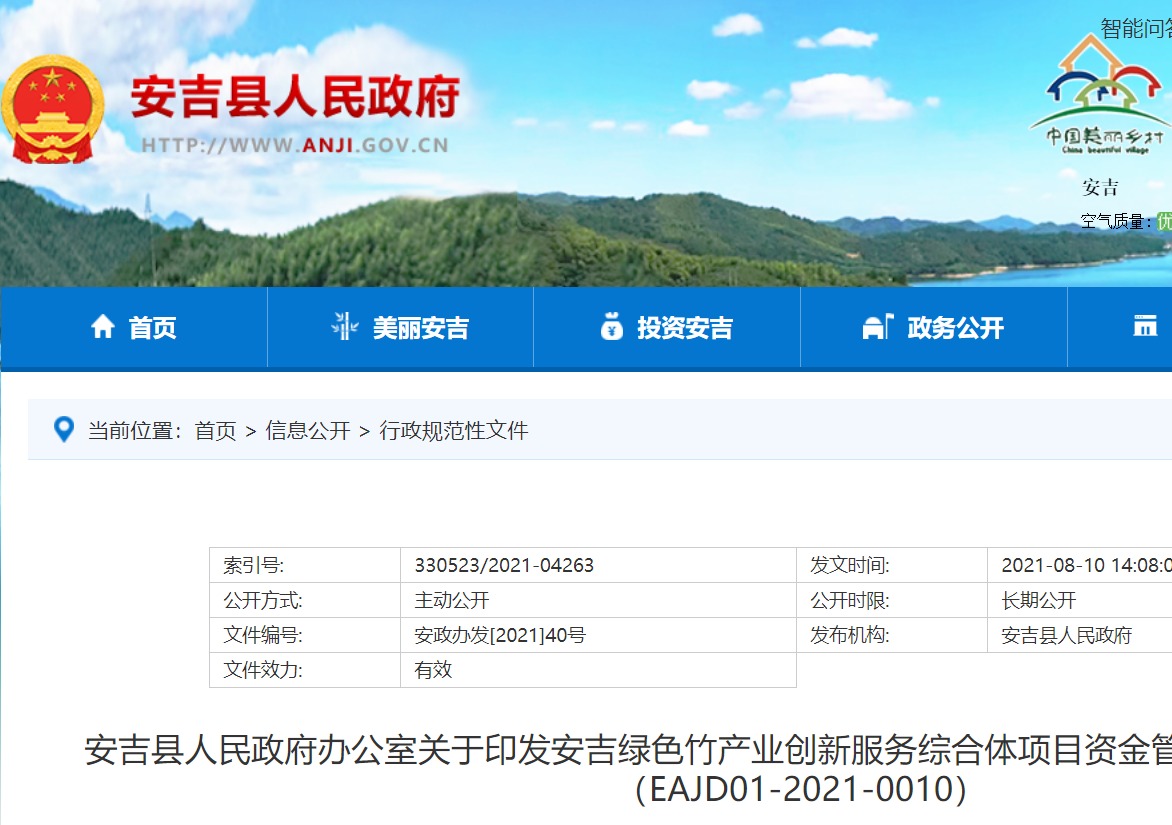Click the 安吉县人民政府 site title
Screen dimensions: 1172x825
(x=295, y=97)
